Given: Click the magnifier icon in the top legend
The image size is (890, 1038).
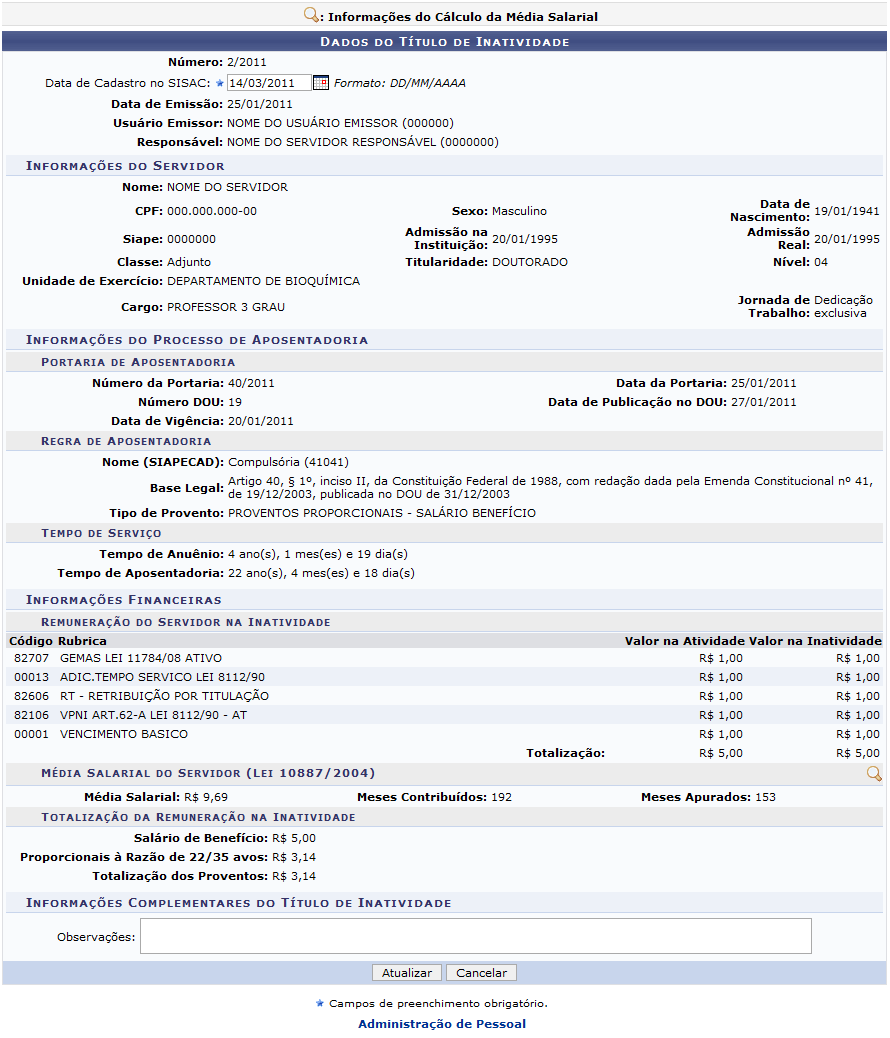Looking at the screenshot, I should coord(312,15).
